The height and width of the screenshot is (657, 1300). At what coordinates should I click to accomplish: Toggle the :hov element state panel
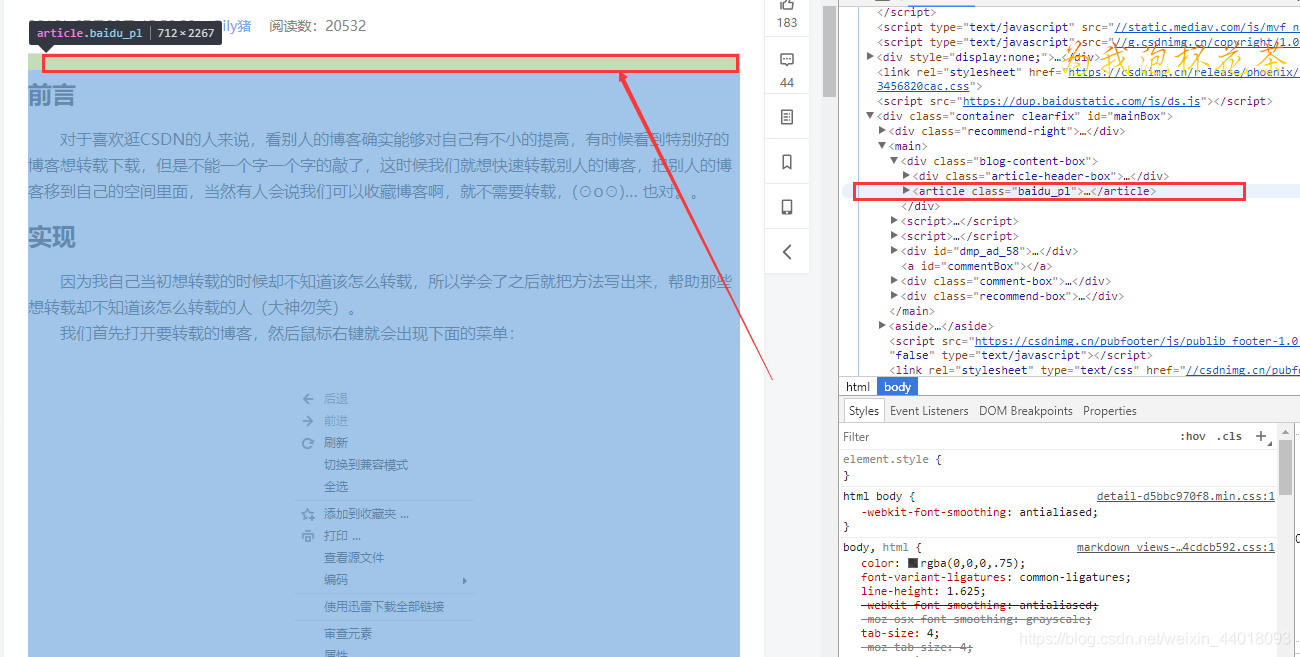pyautogui.click(x=1193, y=436)
